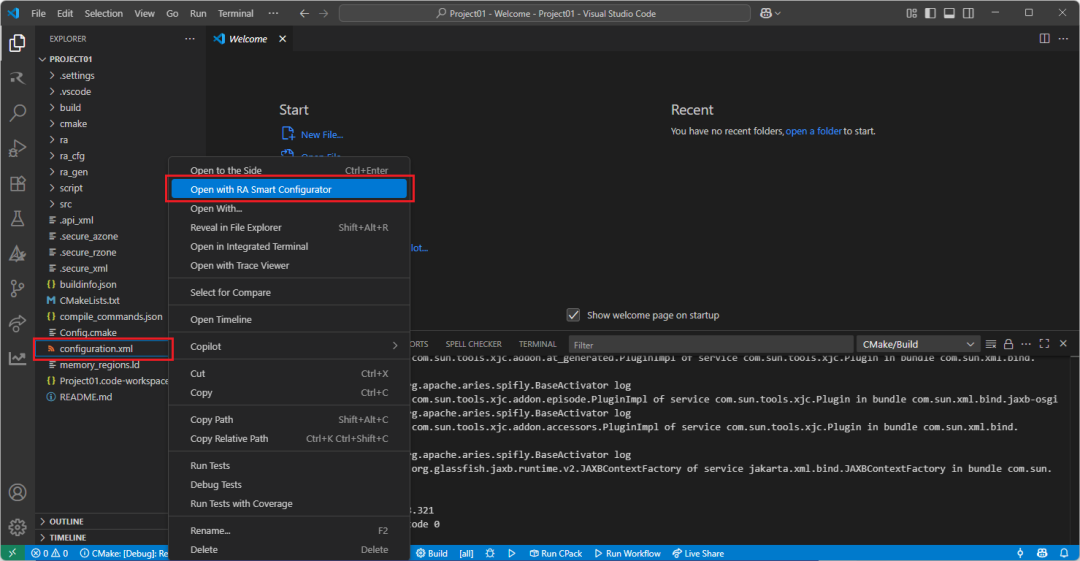
Task: Click the output Filter input field
Action: tap(700, 344)
